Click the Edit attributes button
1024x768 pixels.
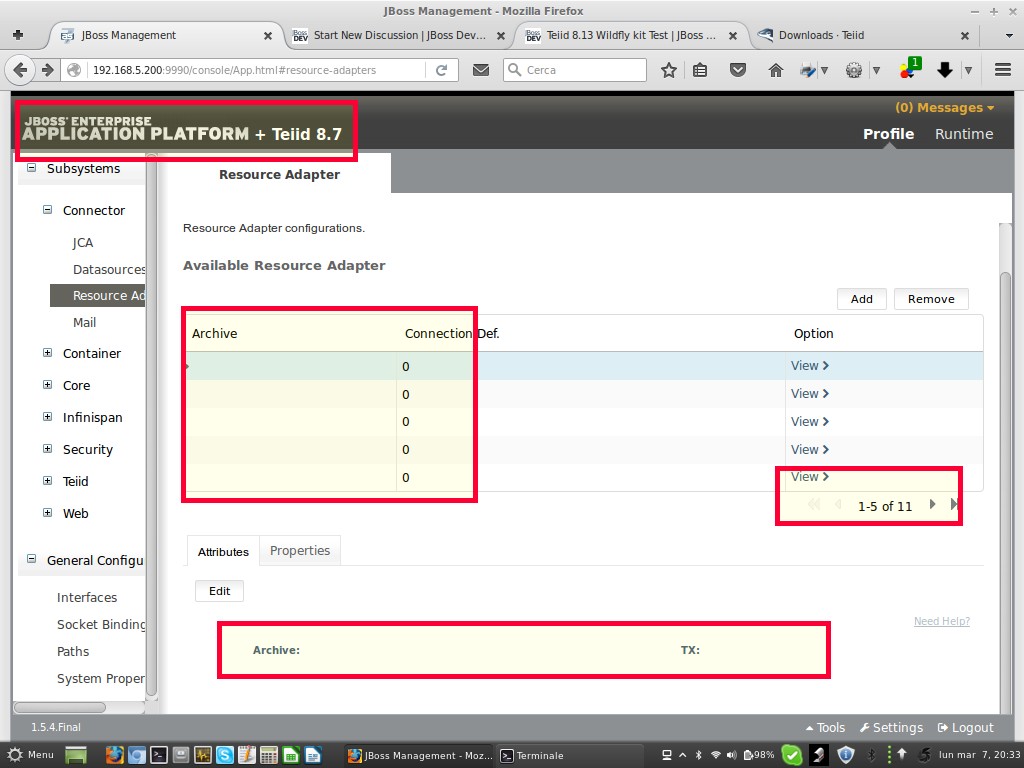(219, 591)
